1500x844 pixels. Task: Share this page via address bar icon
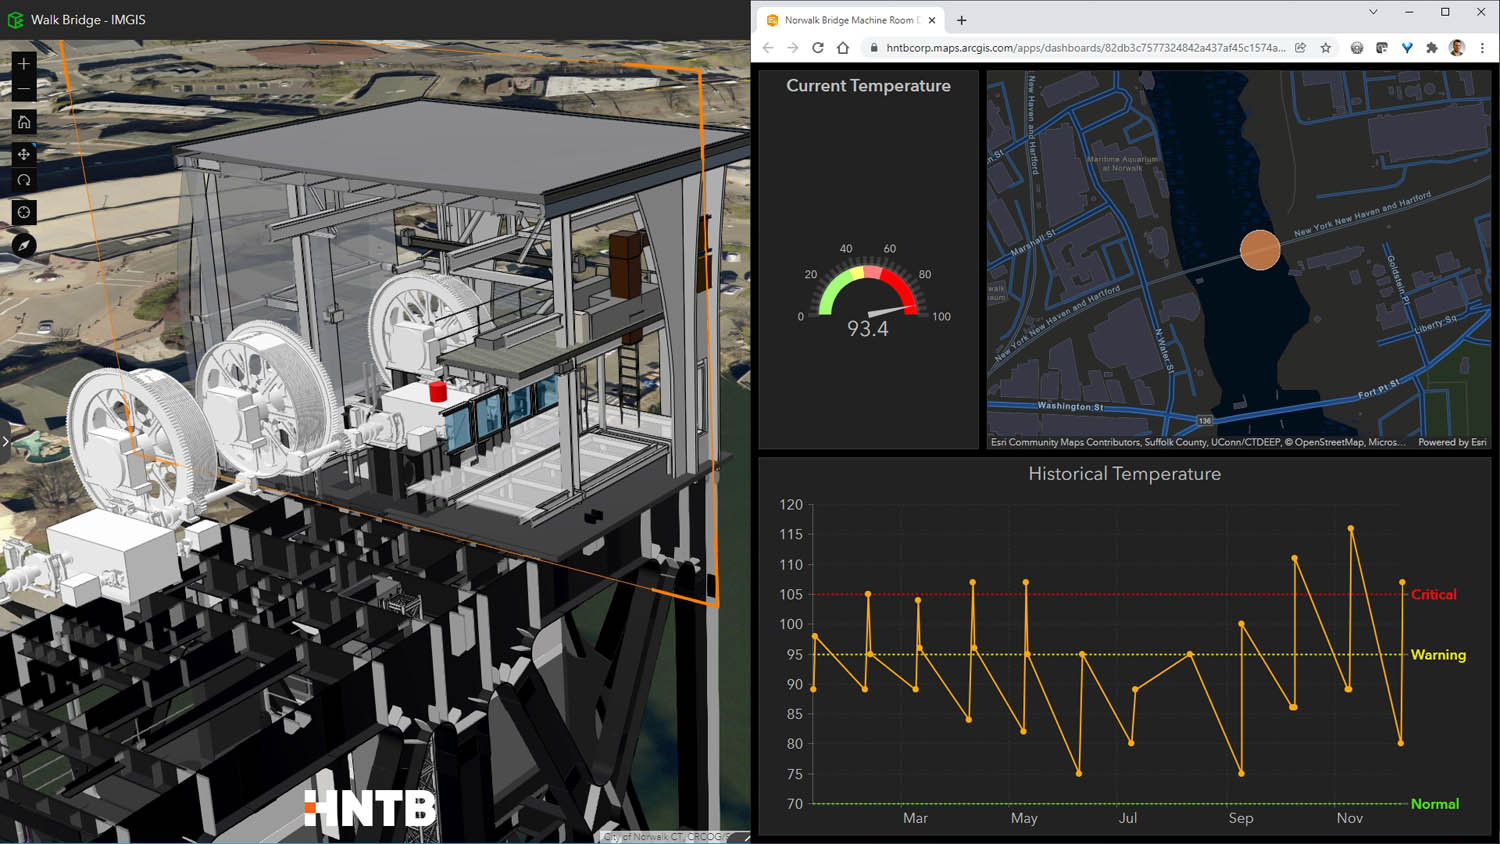tap(1300, 48)
